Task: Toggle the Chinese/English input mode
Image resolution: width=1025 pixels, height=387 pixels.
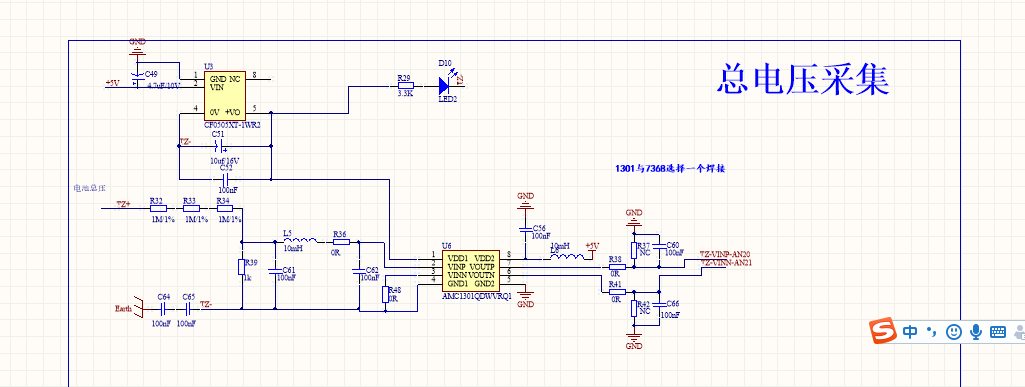Action: 910,332
